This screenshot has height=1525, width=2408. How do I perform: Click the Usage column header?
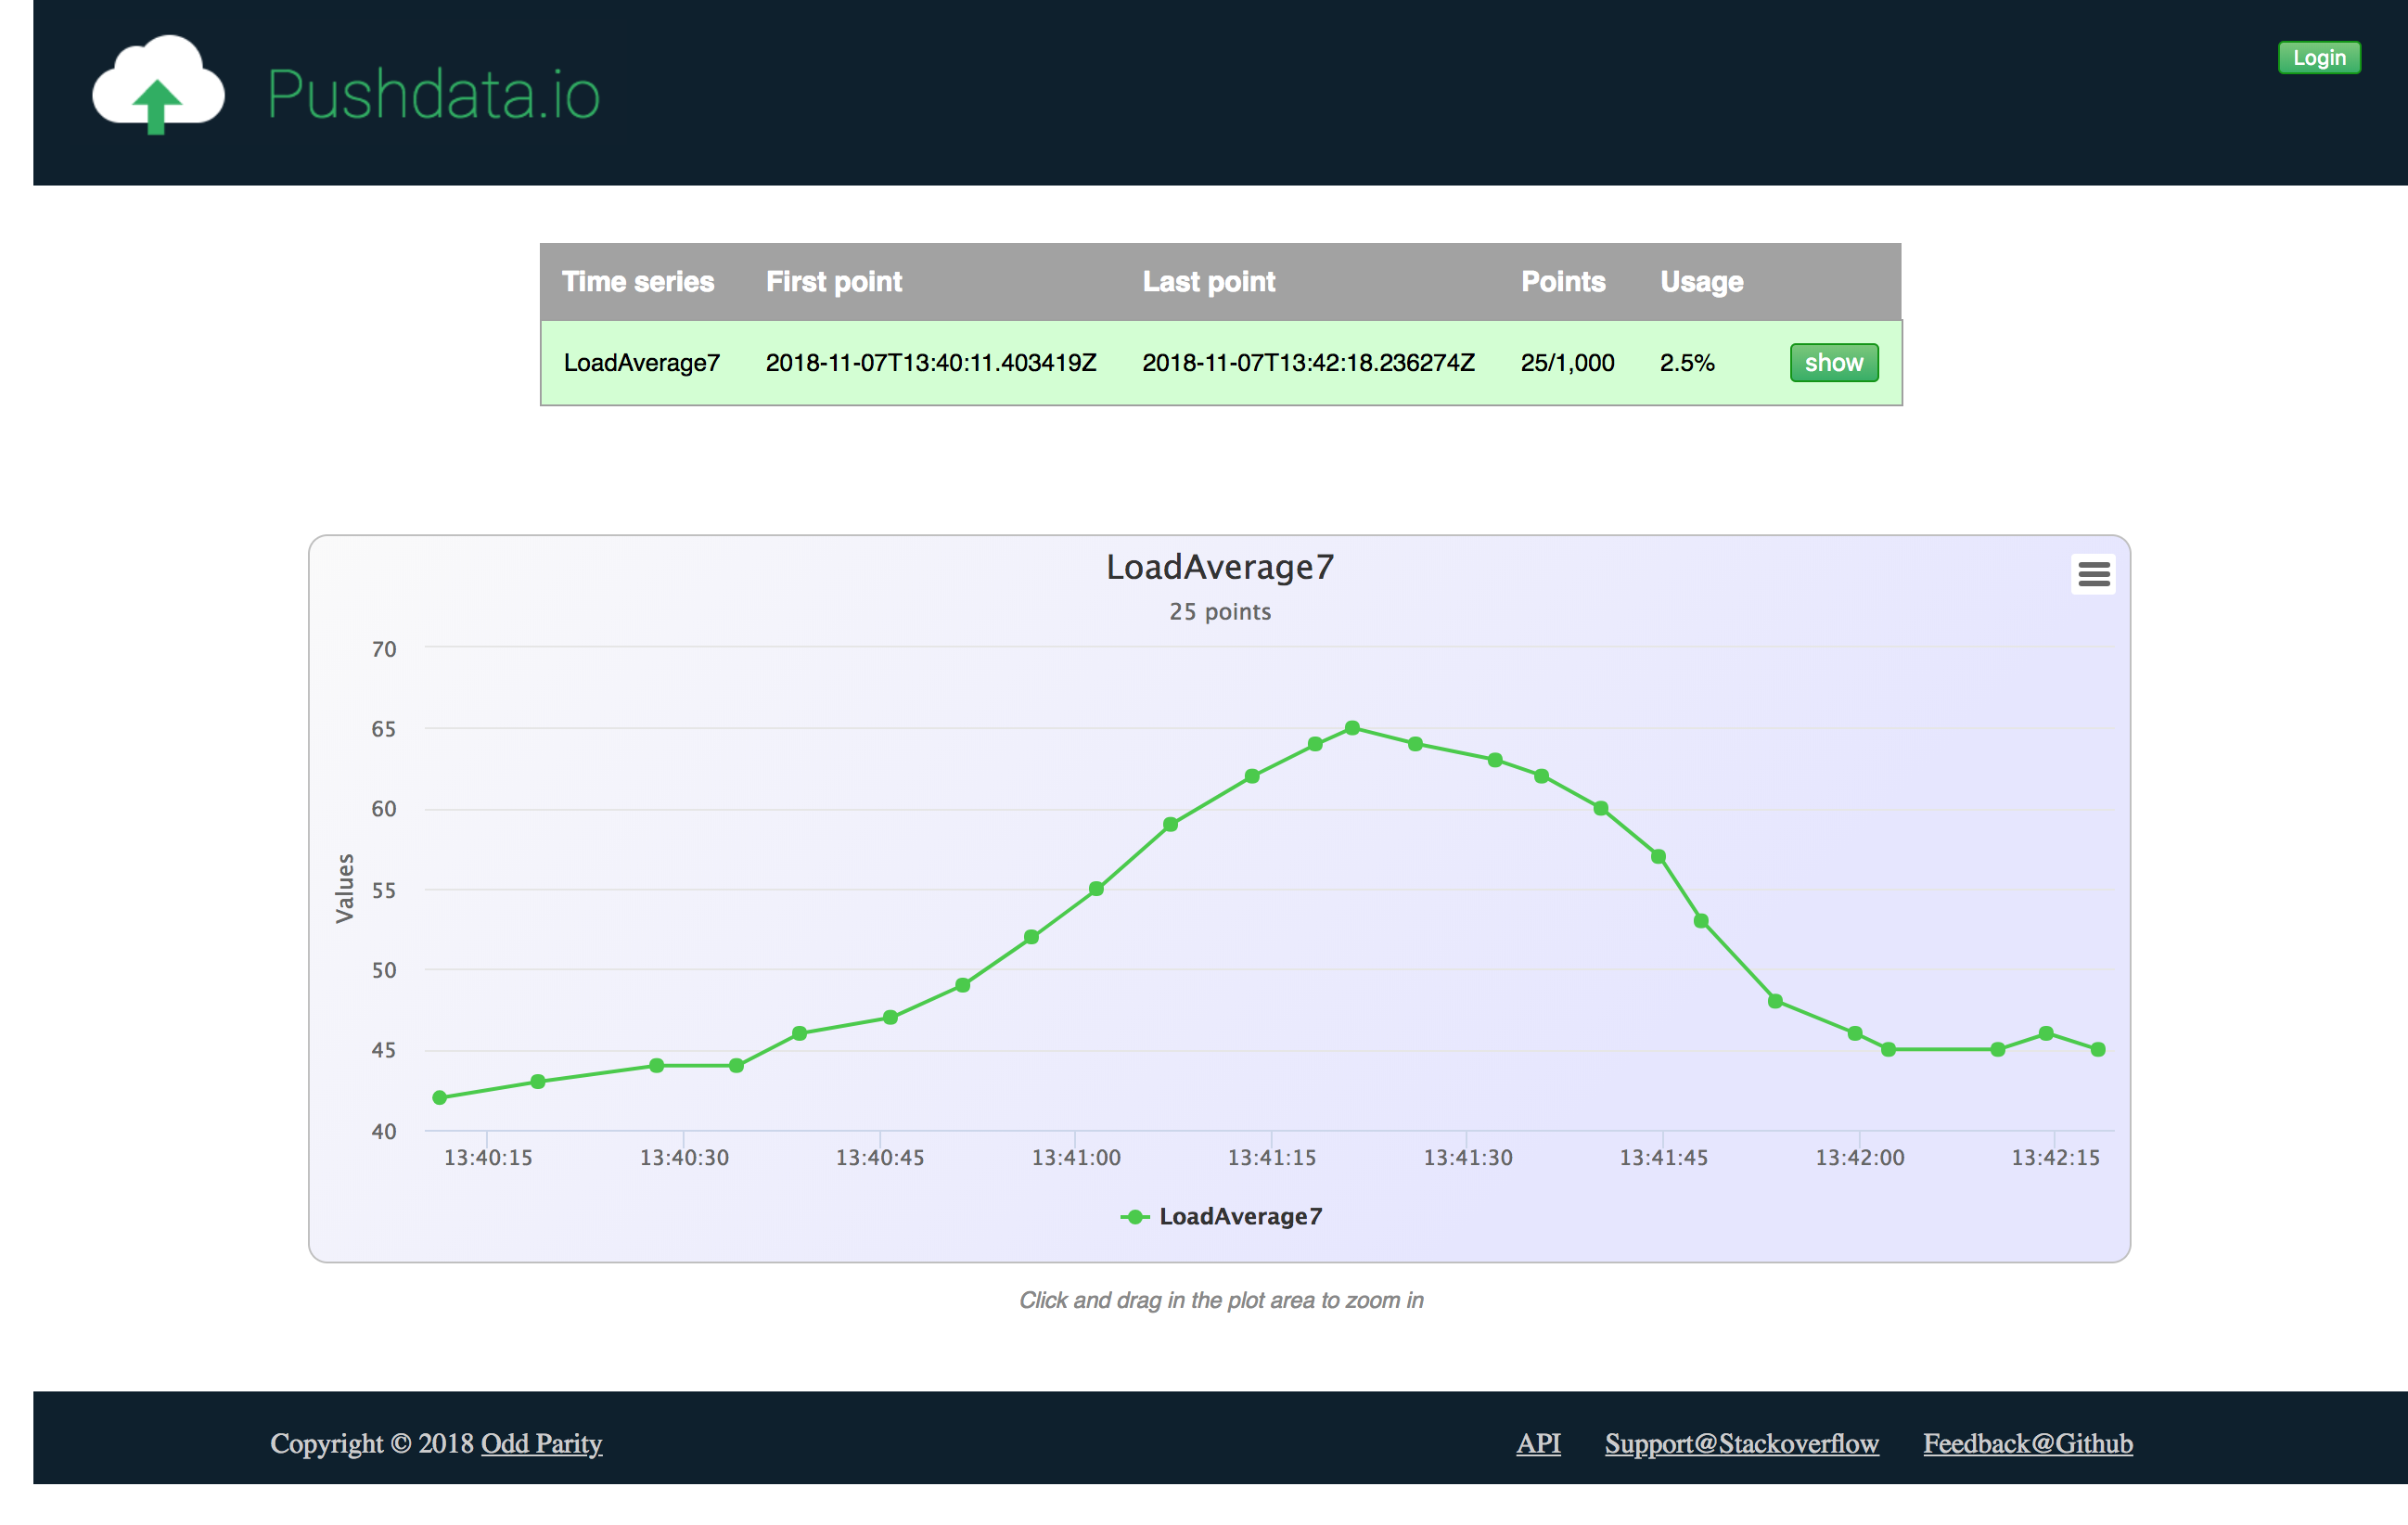tap(1701, 282)
